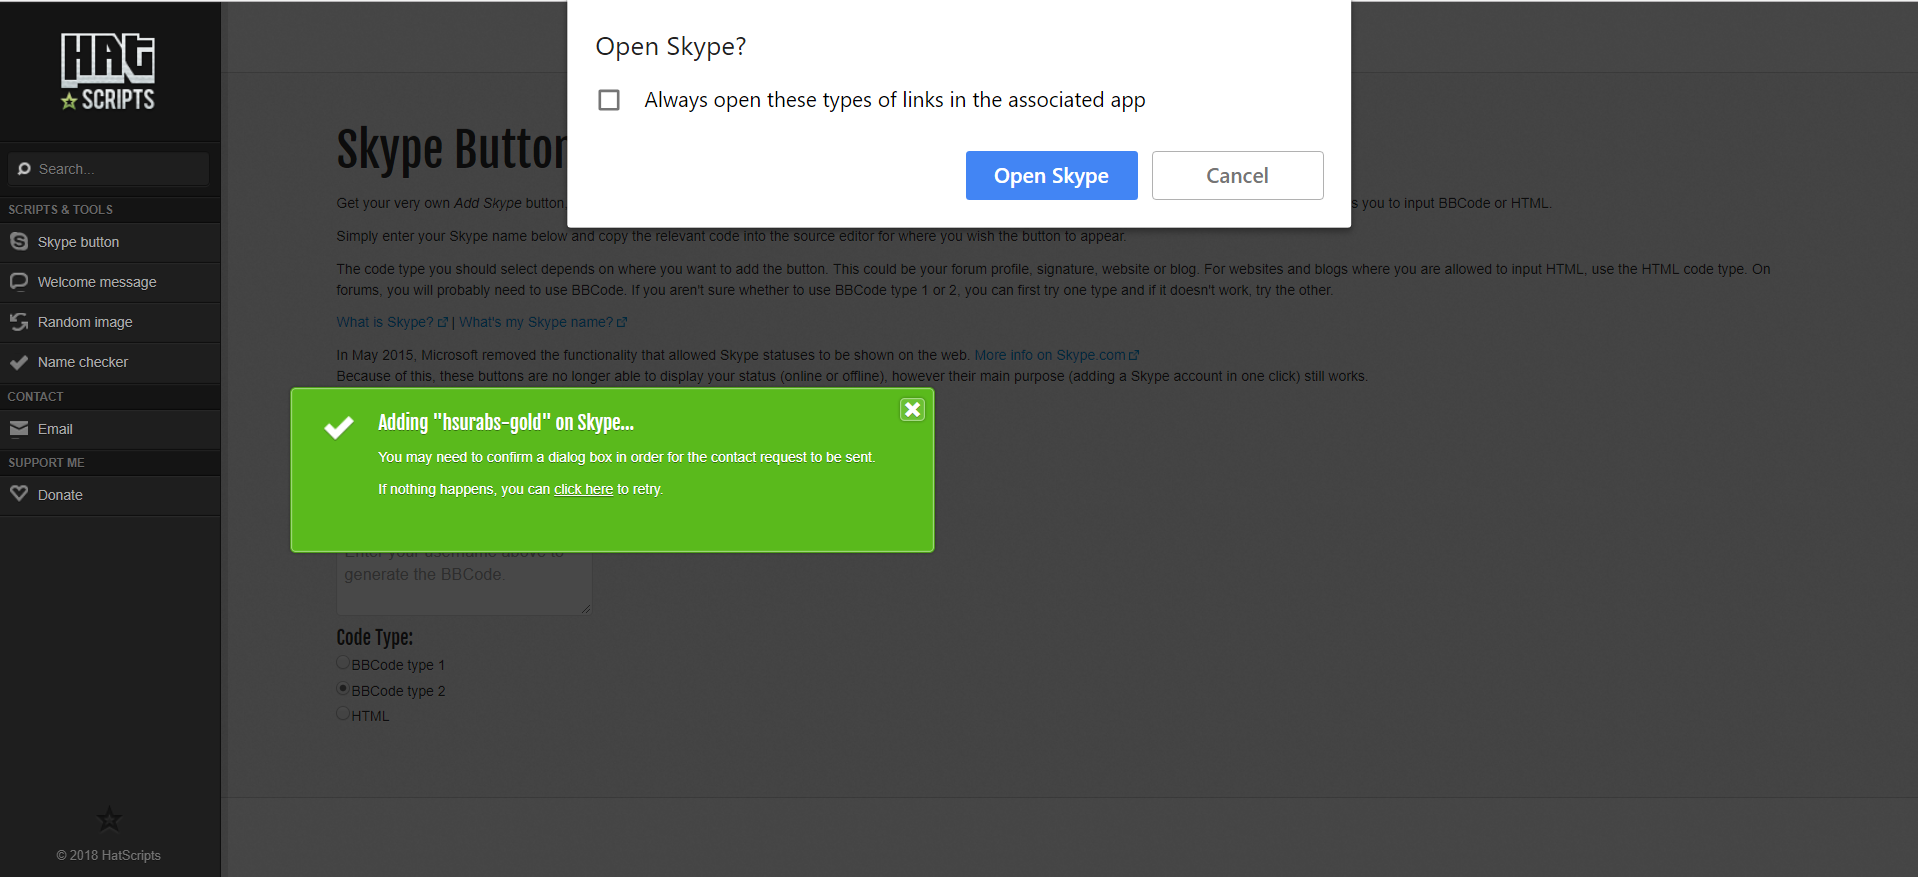1918x877 pixels.
Task: Select the BBCode type 1 radio button
Action: point(343,662)
